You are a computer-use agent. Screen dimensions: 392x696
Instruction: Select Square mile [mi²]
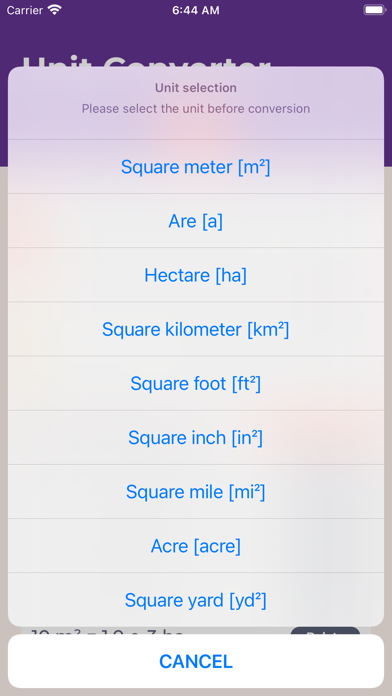point(196,491)
